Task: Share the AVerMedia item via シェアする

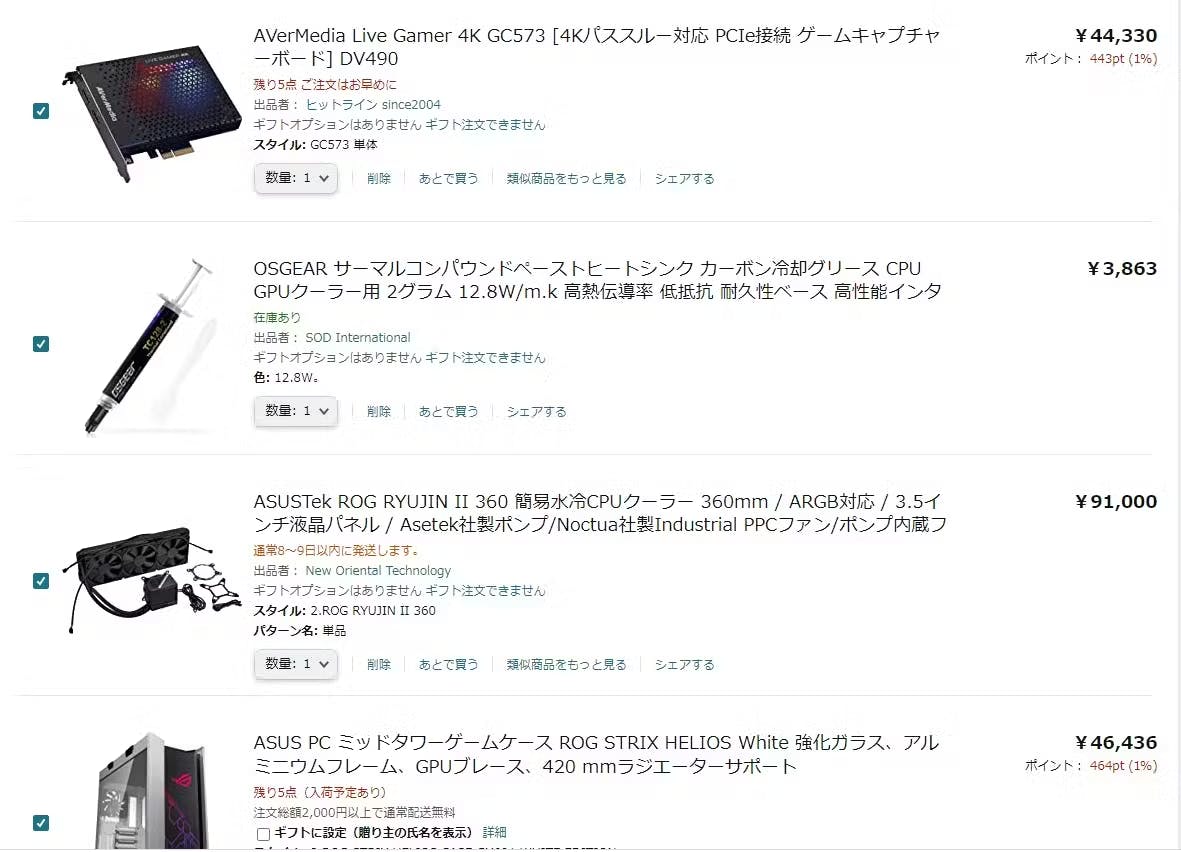Action: [684, 179]
